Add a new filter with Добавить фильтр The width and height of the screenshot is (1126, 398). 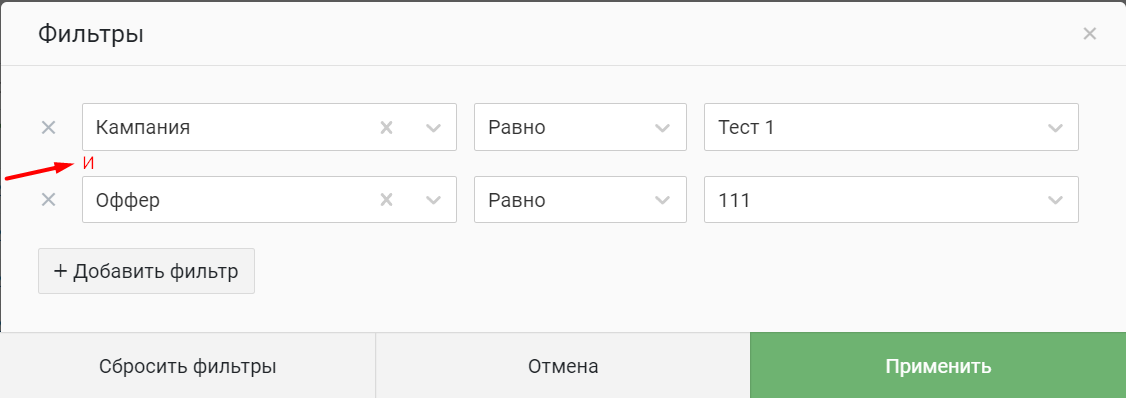146,271
